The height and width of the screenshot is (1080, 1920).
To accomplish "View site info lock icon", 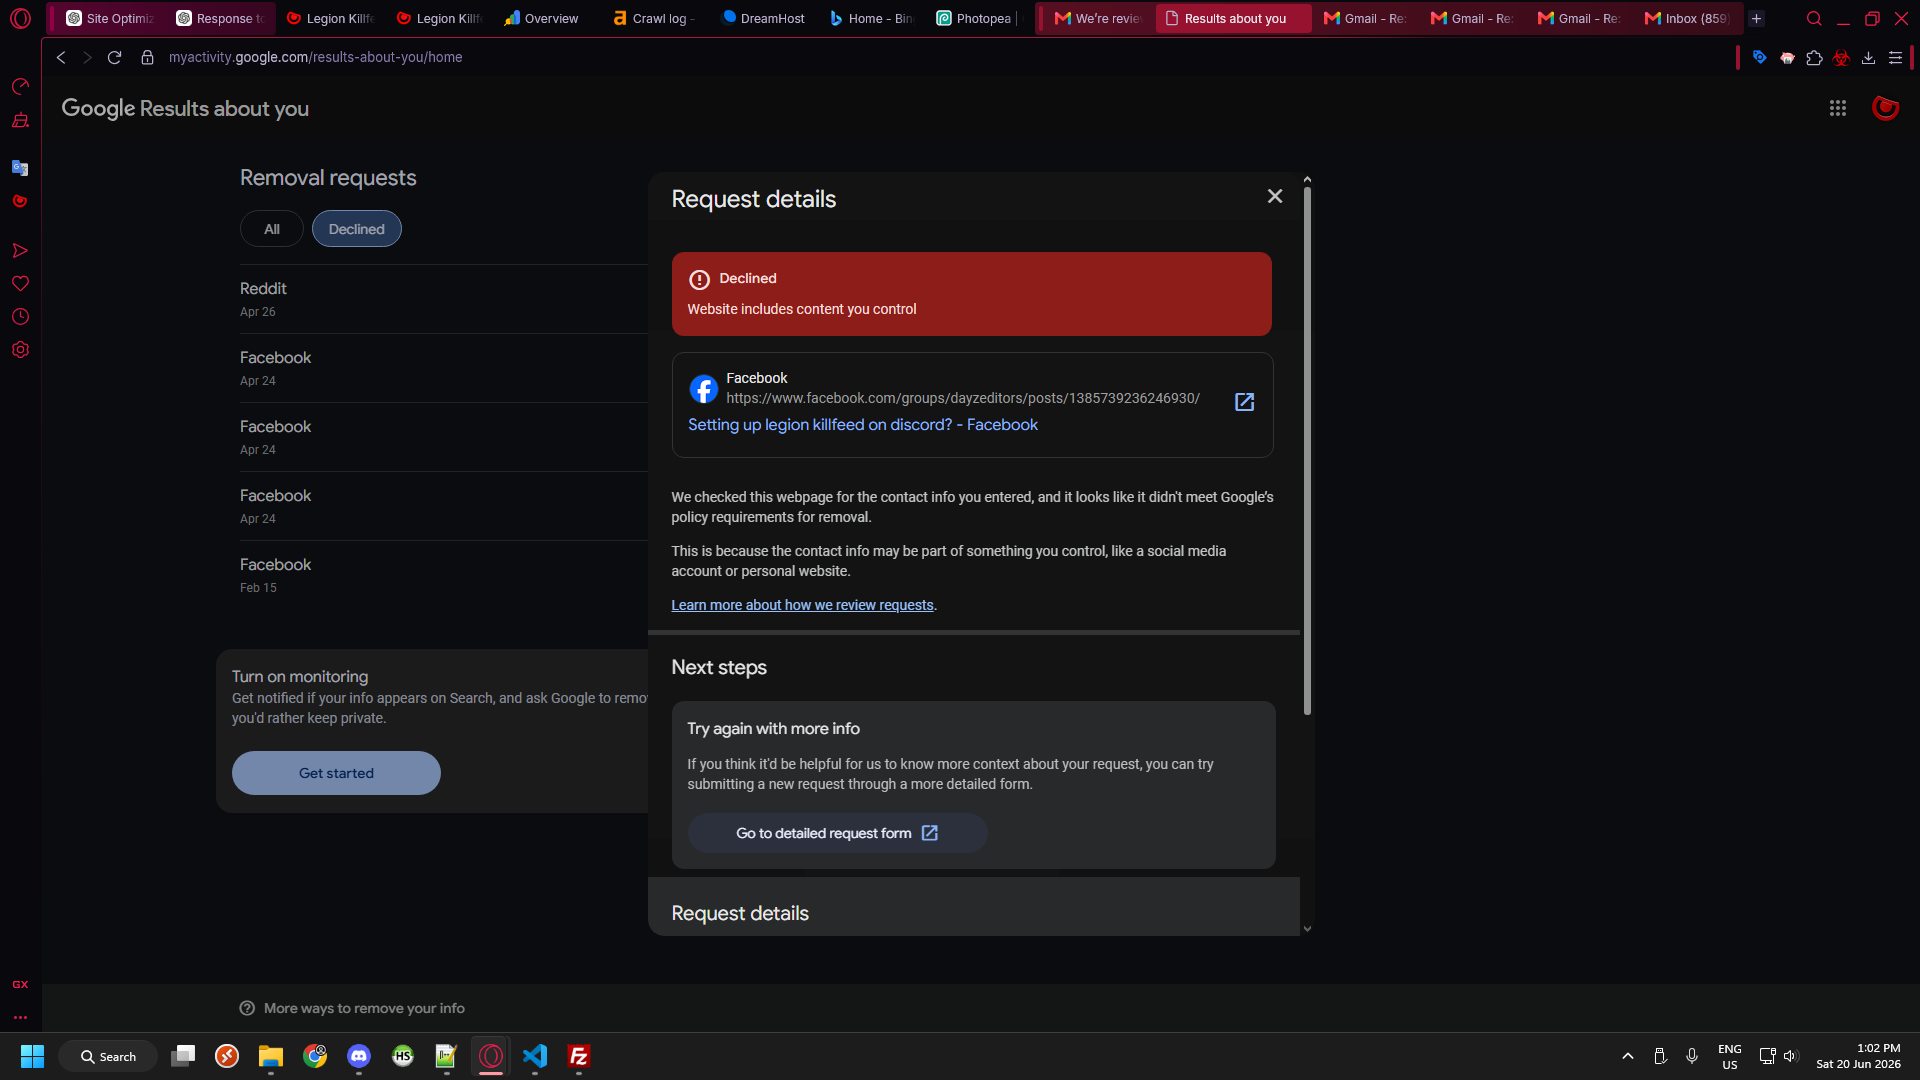I will click(x=147, y=58).
